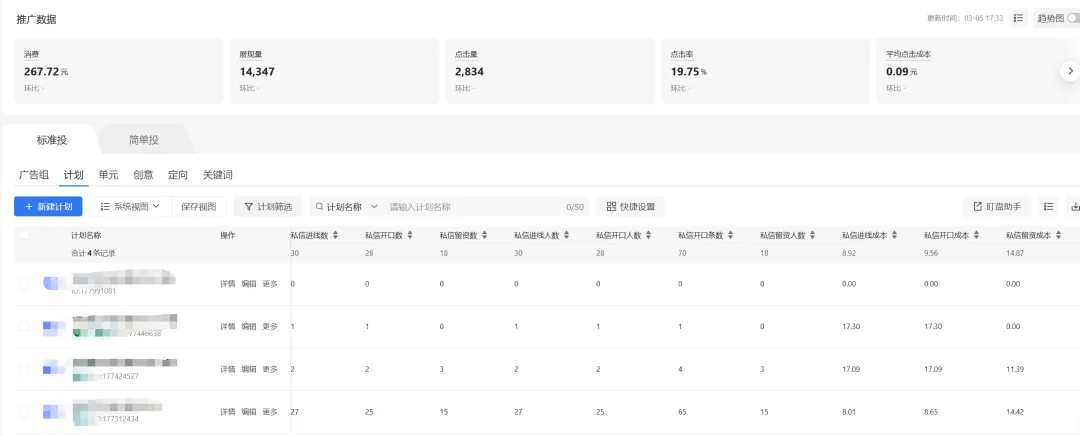Screen dimensions: 1080x436
Task: Open the 计划筛选 filter
Action: 268,206
